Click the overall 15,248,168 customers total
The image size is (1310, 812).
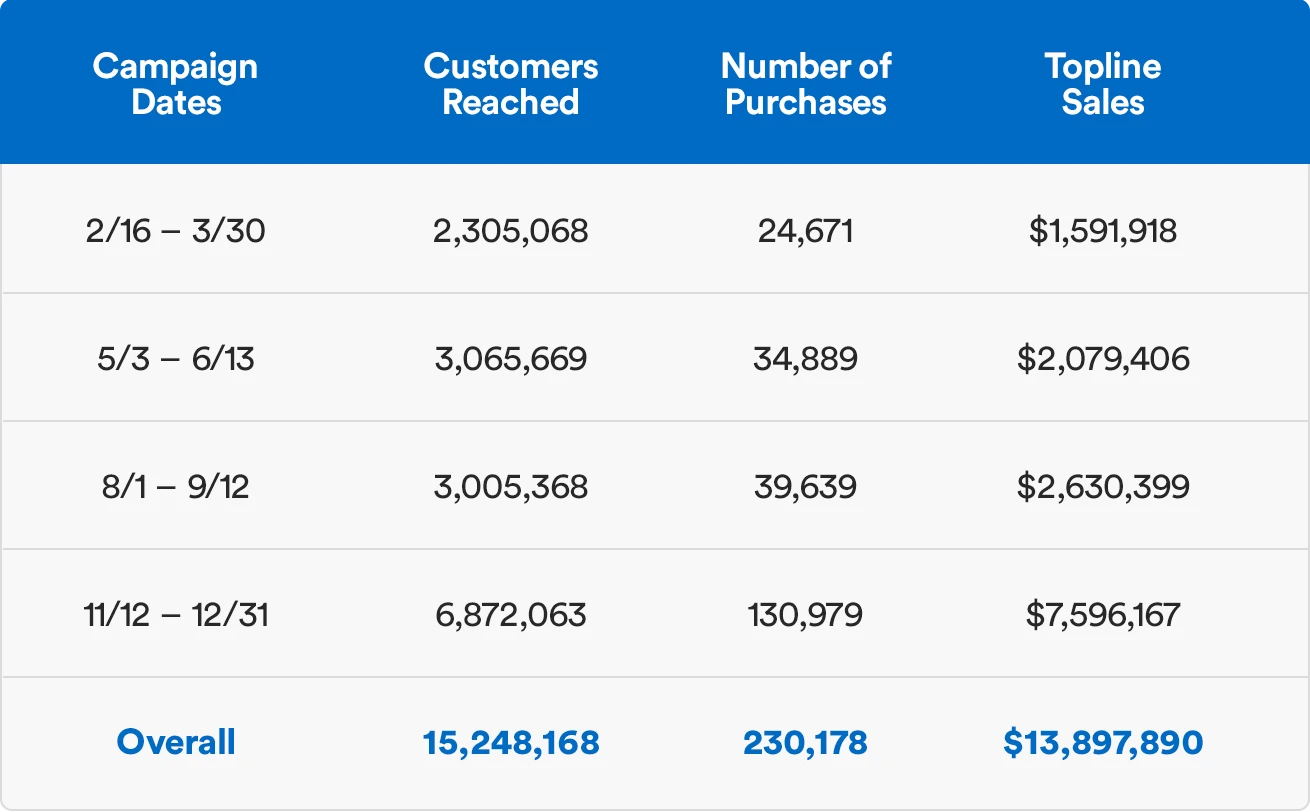(x=511, y=742)
